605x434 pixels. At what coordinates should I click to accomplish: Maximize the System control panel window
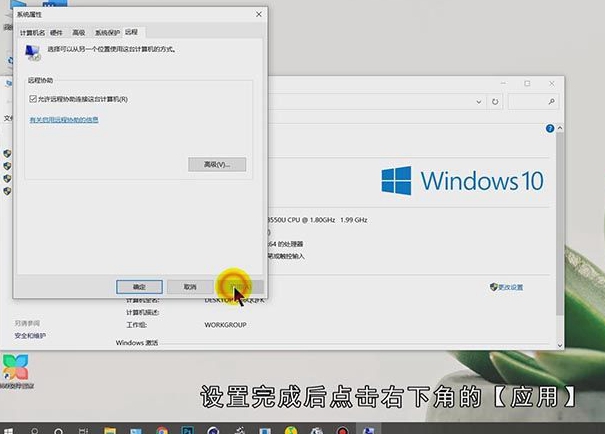(x=527, y=83)
